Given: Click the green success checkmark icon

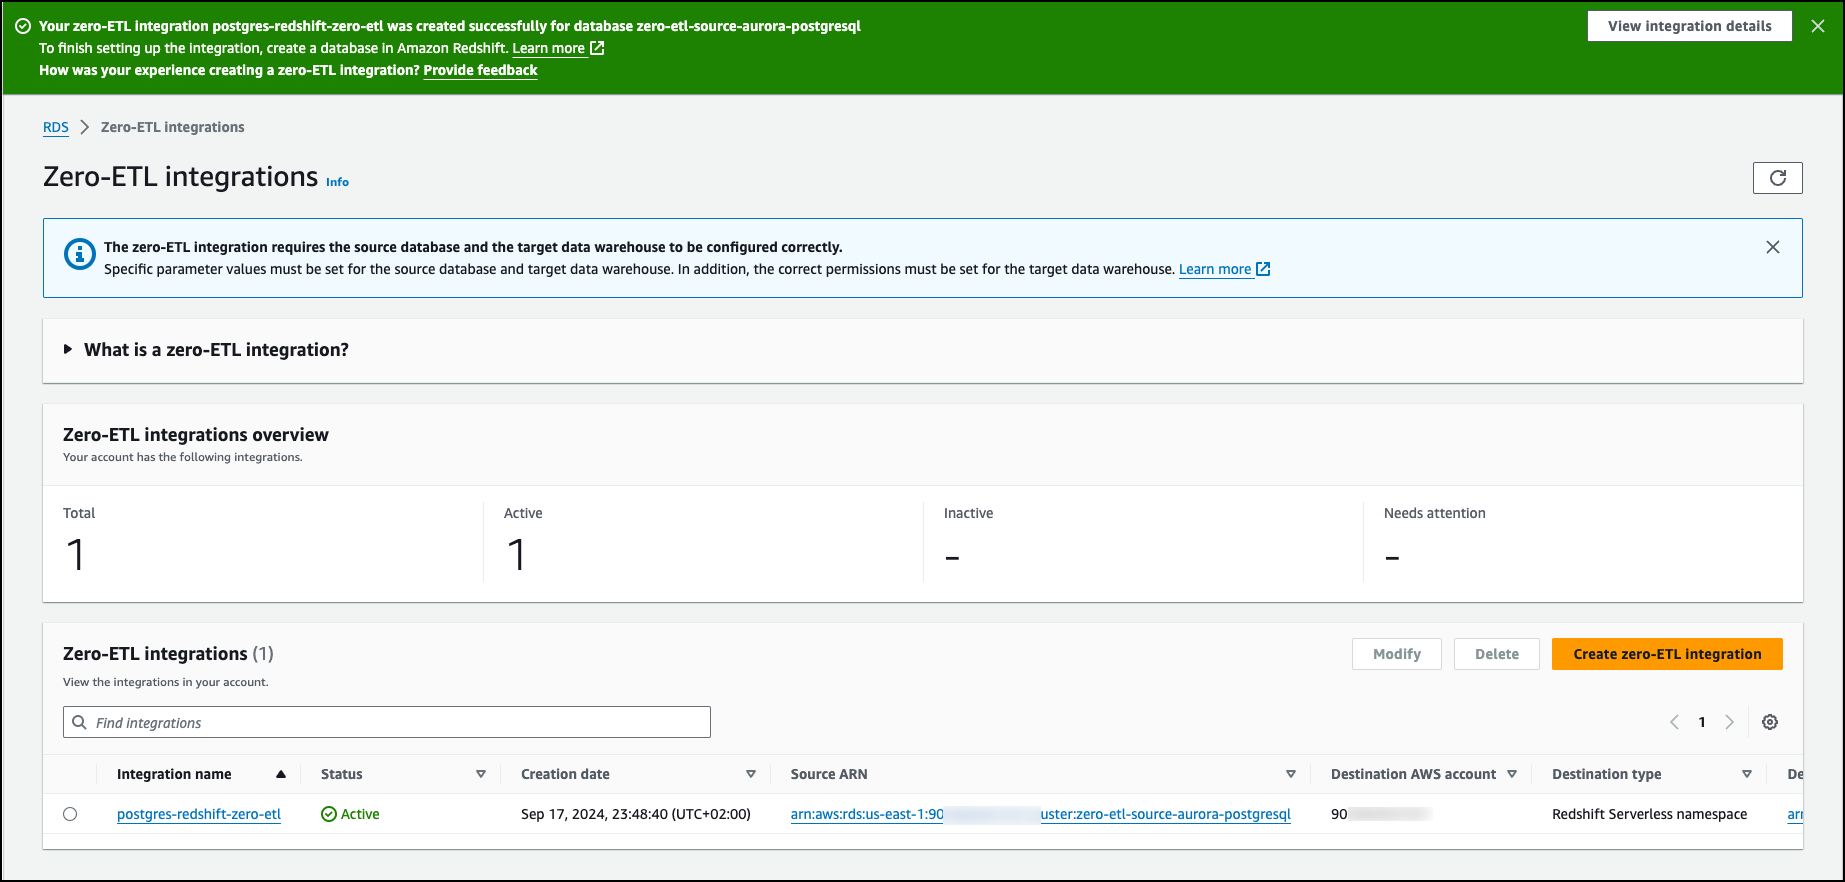Looking at the screenshot, I should (23, 26).
